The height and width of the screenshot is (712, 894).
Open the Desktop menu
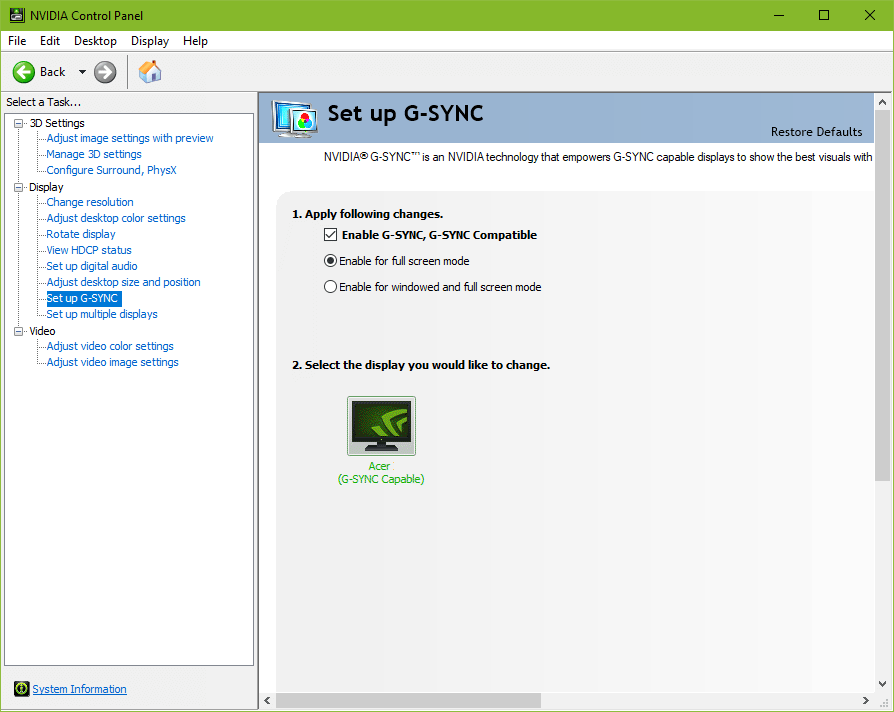95,41
